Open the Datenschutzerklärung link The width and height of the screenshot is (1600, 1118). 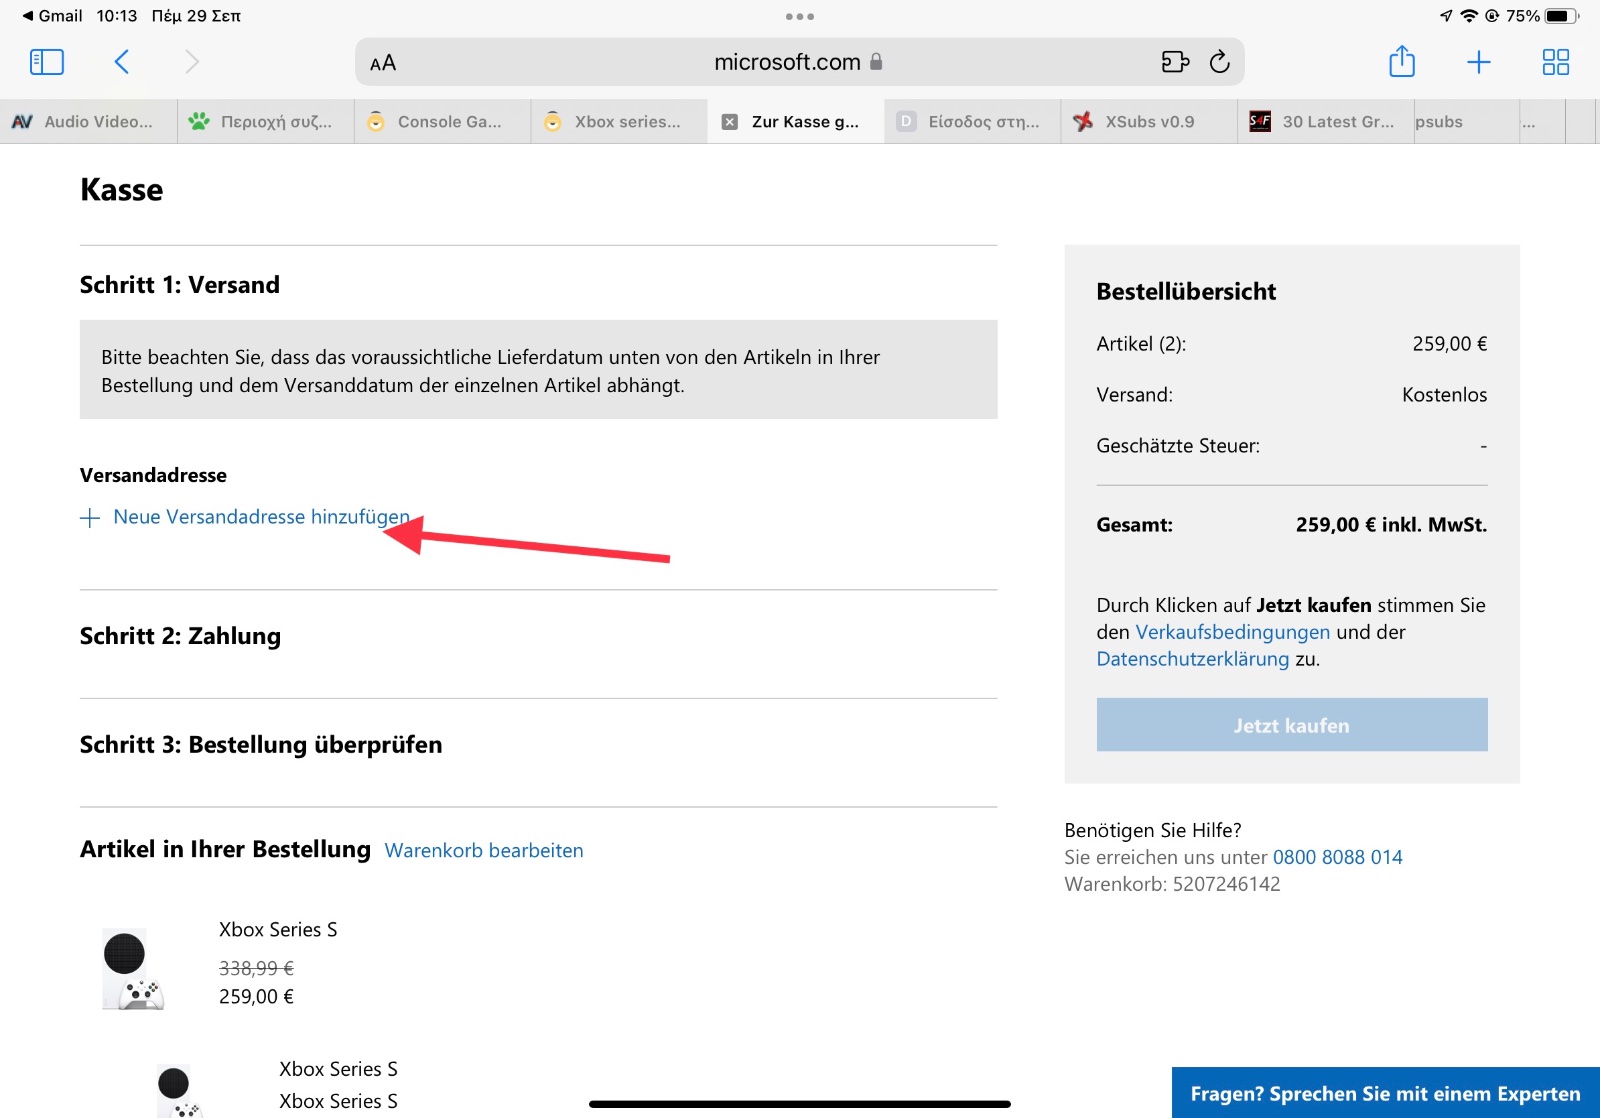[1192, 659]
